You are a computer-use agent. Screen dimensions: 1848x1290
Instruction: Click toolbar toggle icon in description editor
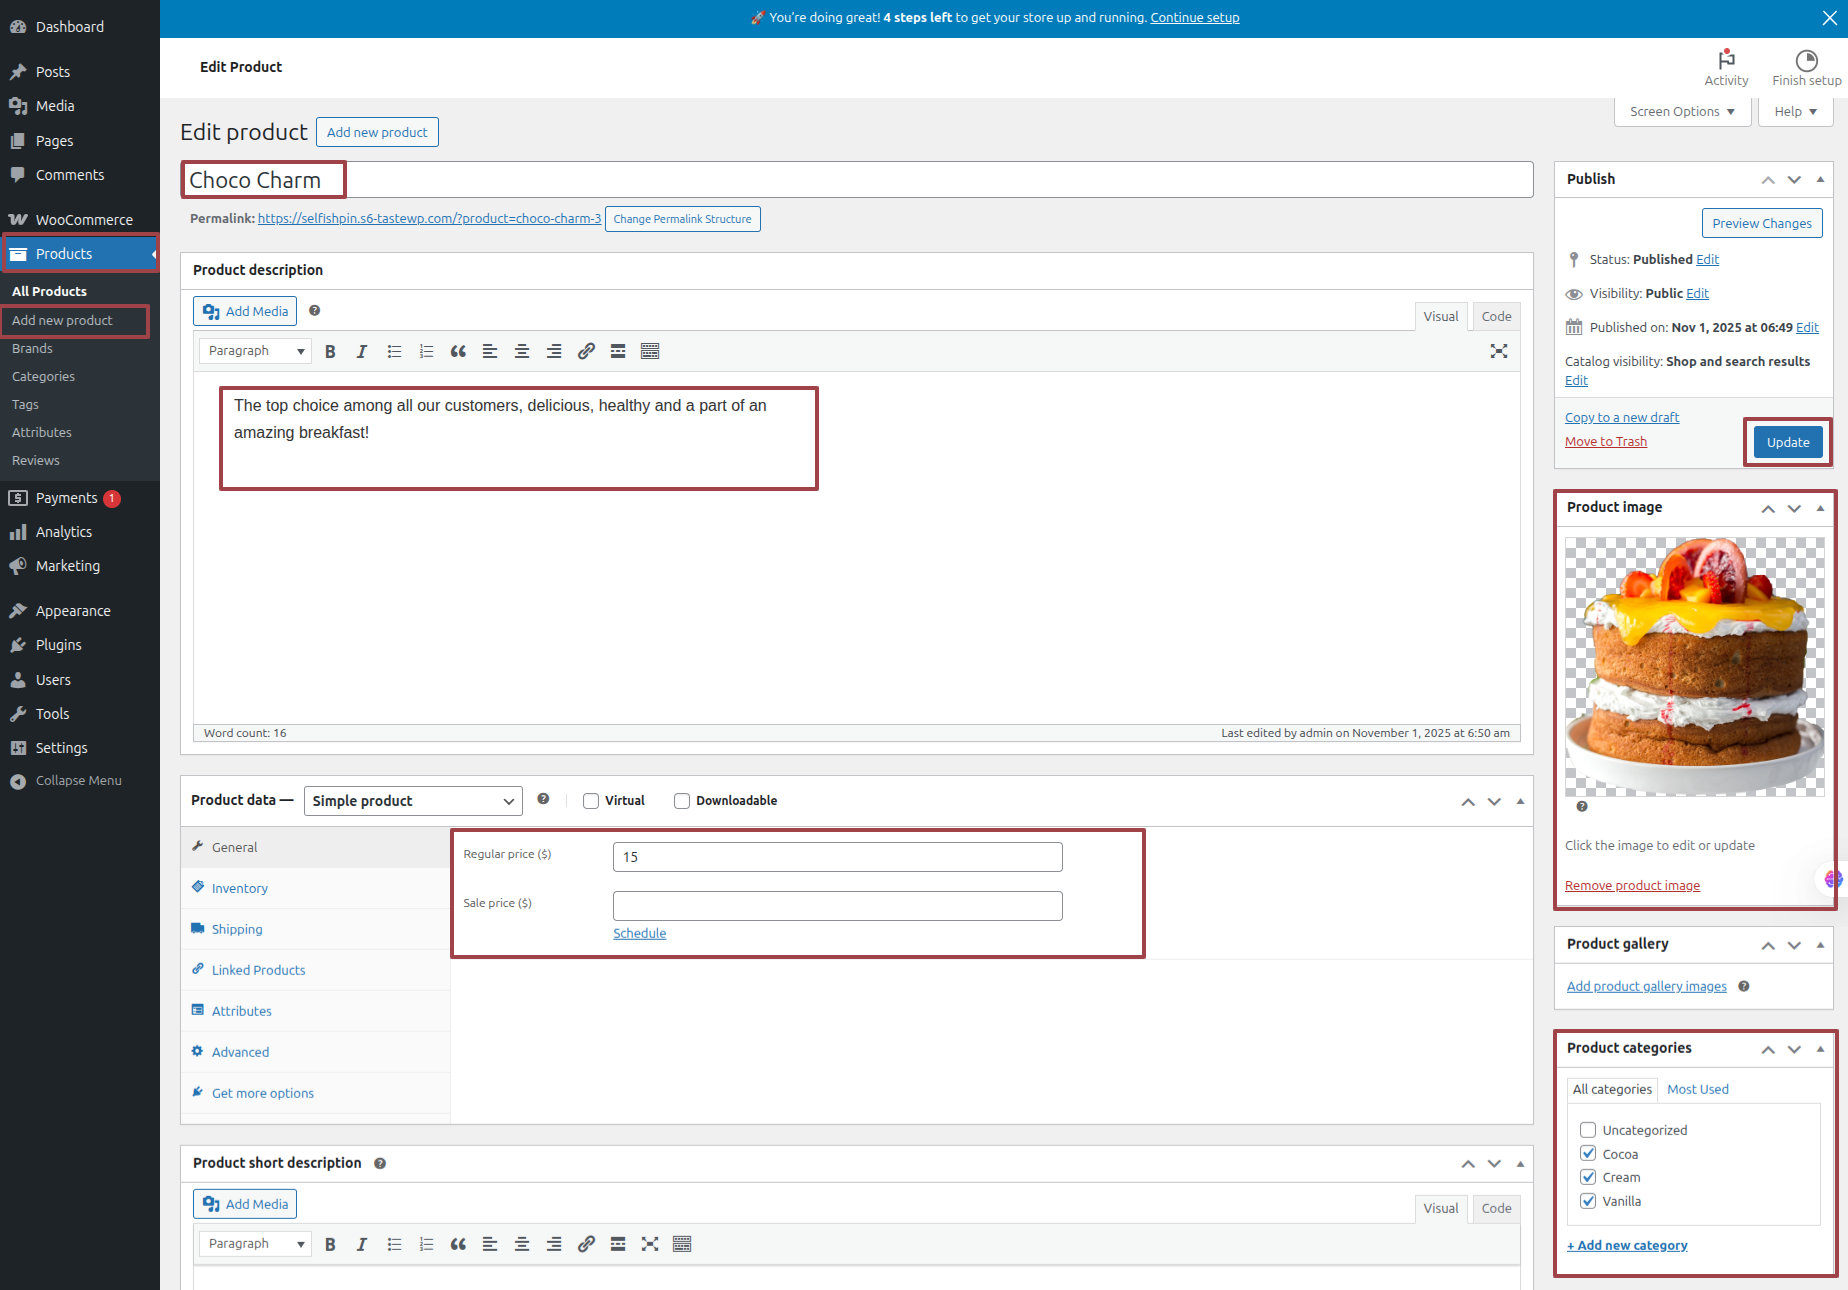(650, 351)
